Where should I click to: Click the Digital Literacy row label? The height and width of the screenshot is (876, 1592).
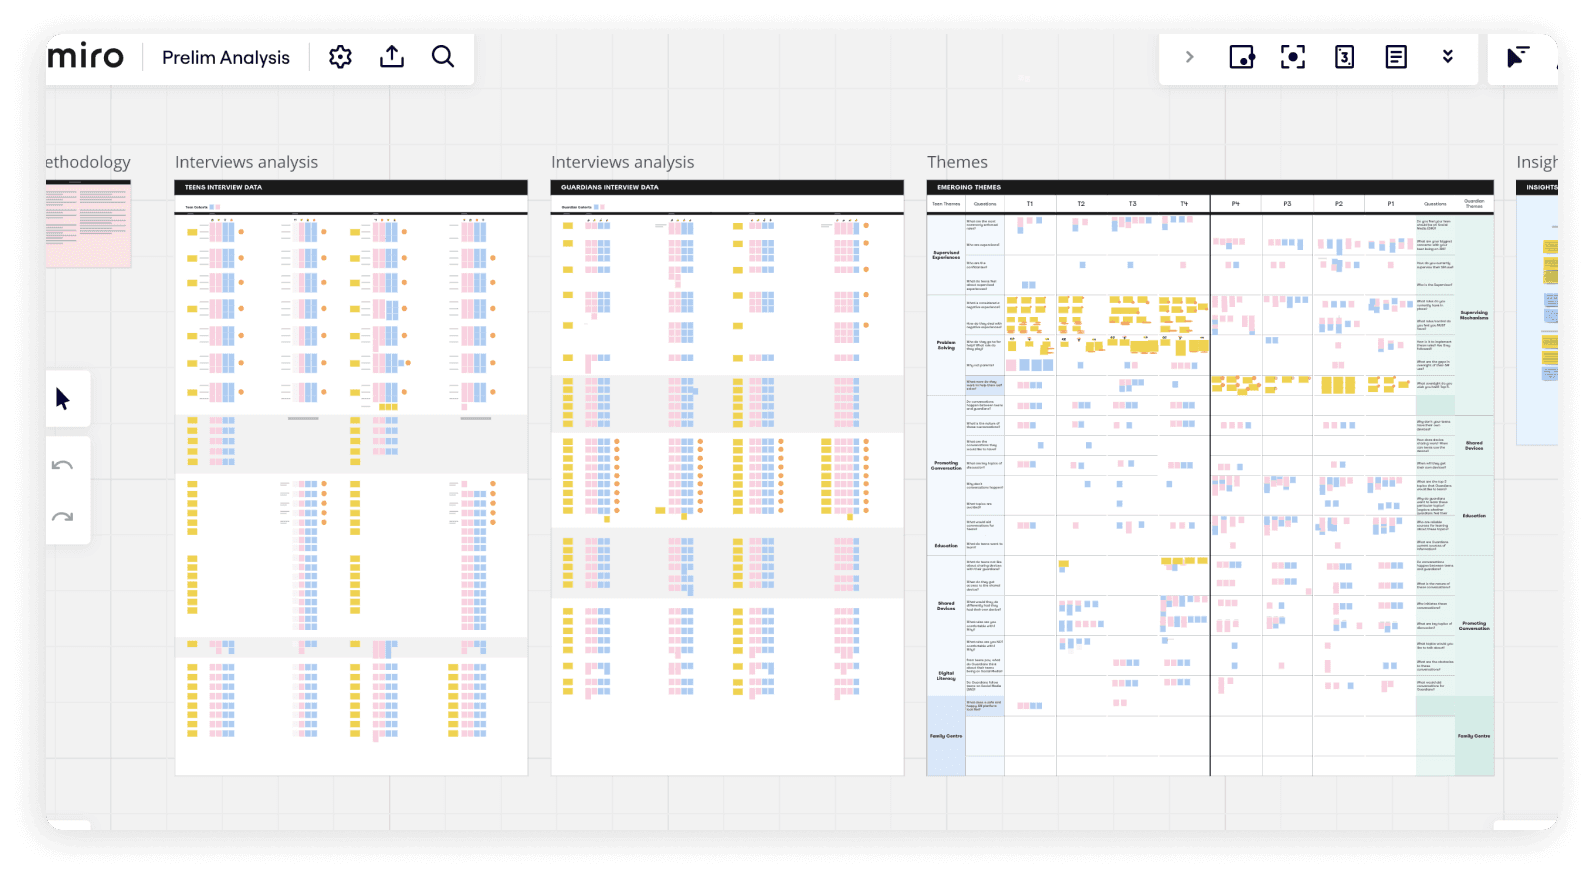click(946, 675)
